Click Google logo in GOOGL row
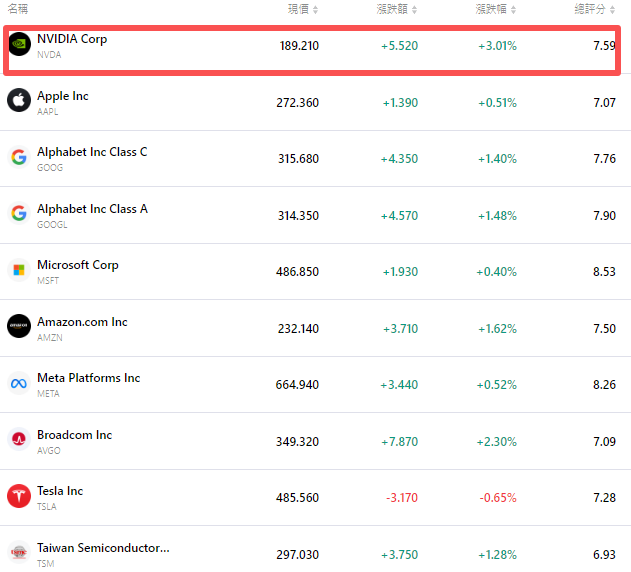Viewport: 631px width, 572px height. (x=19, y=213)
